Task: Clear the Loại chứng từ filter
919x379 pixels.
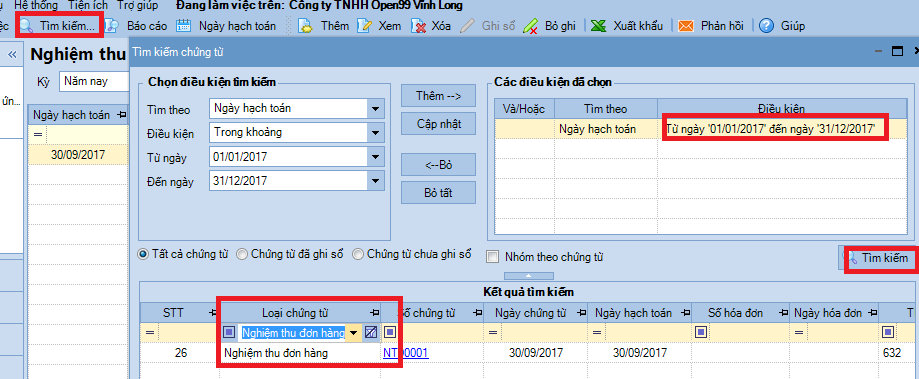Action: (x=370, y=333)
